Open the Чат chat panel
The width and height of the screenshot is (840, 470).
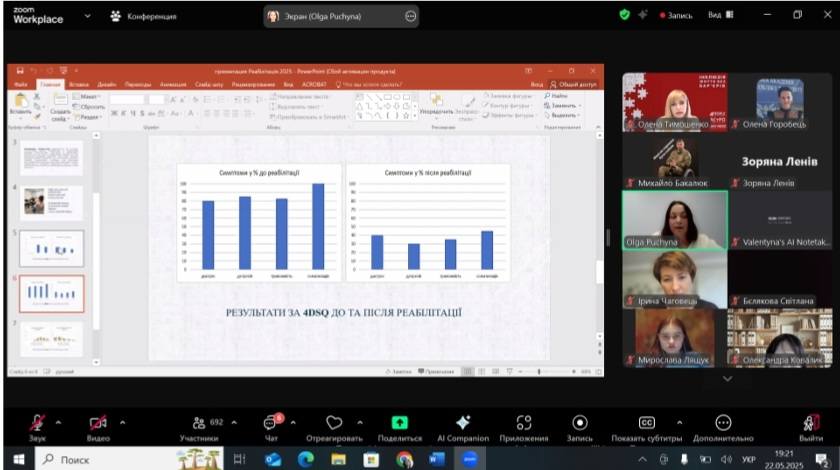(271, 422)
